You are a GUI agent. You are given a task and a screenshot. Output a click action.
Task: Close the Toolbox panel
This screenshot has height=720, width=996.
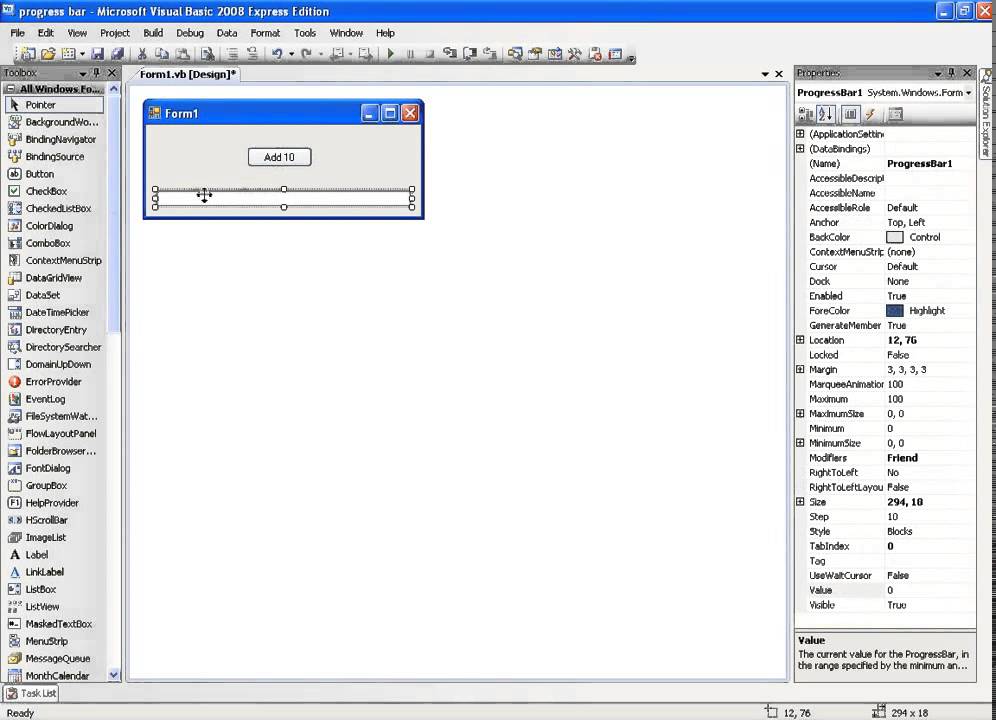pyautogui.click(x=112, y=73)
